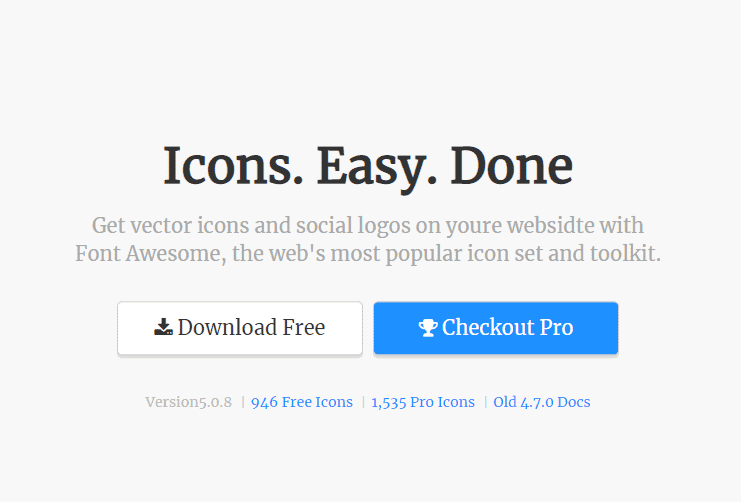Open the 946 Free Icons link
This screenshot has width=741, height=502.
302,402
